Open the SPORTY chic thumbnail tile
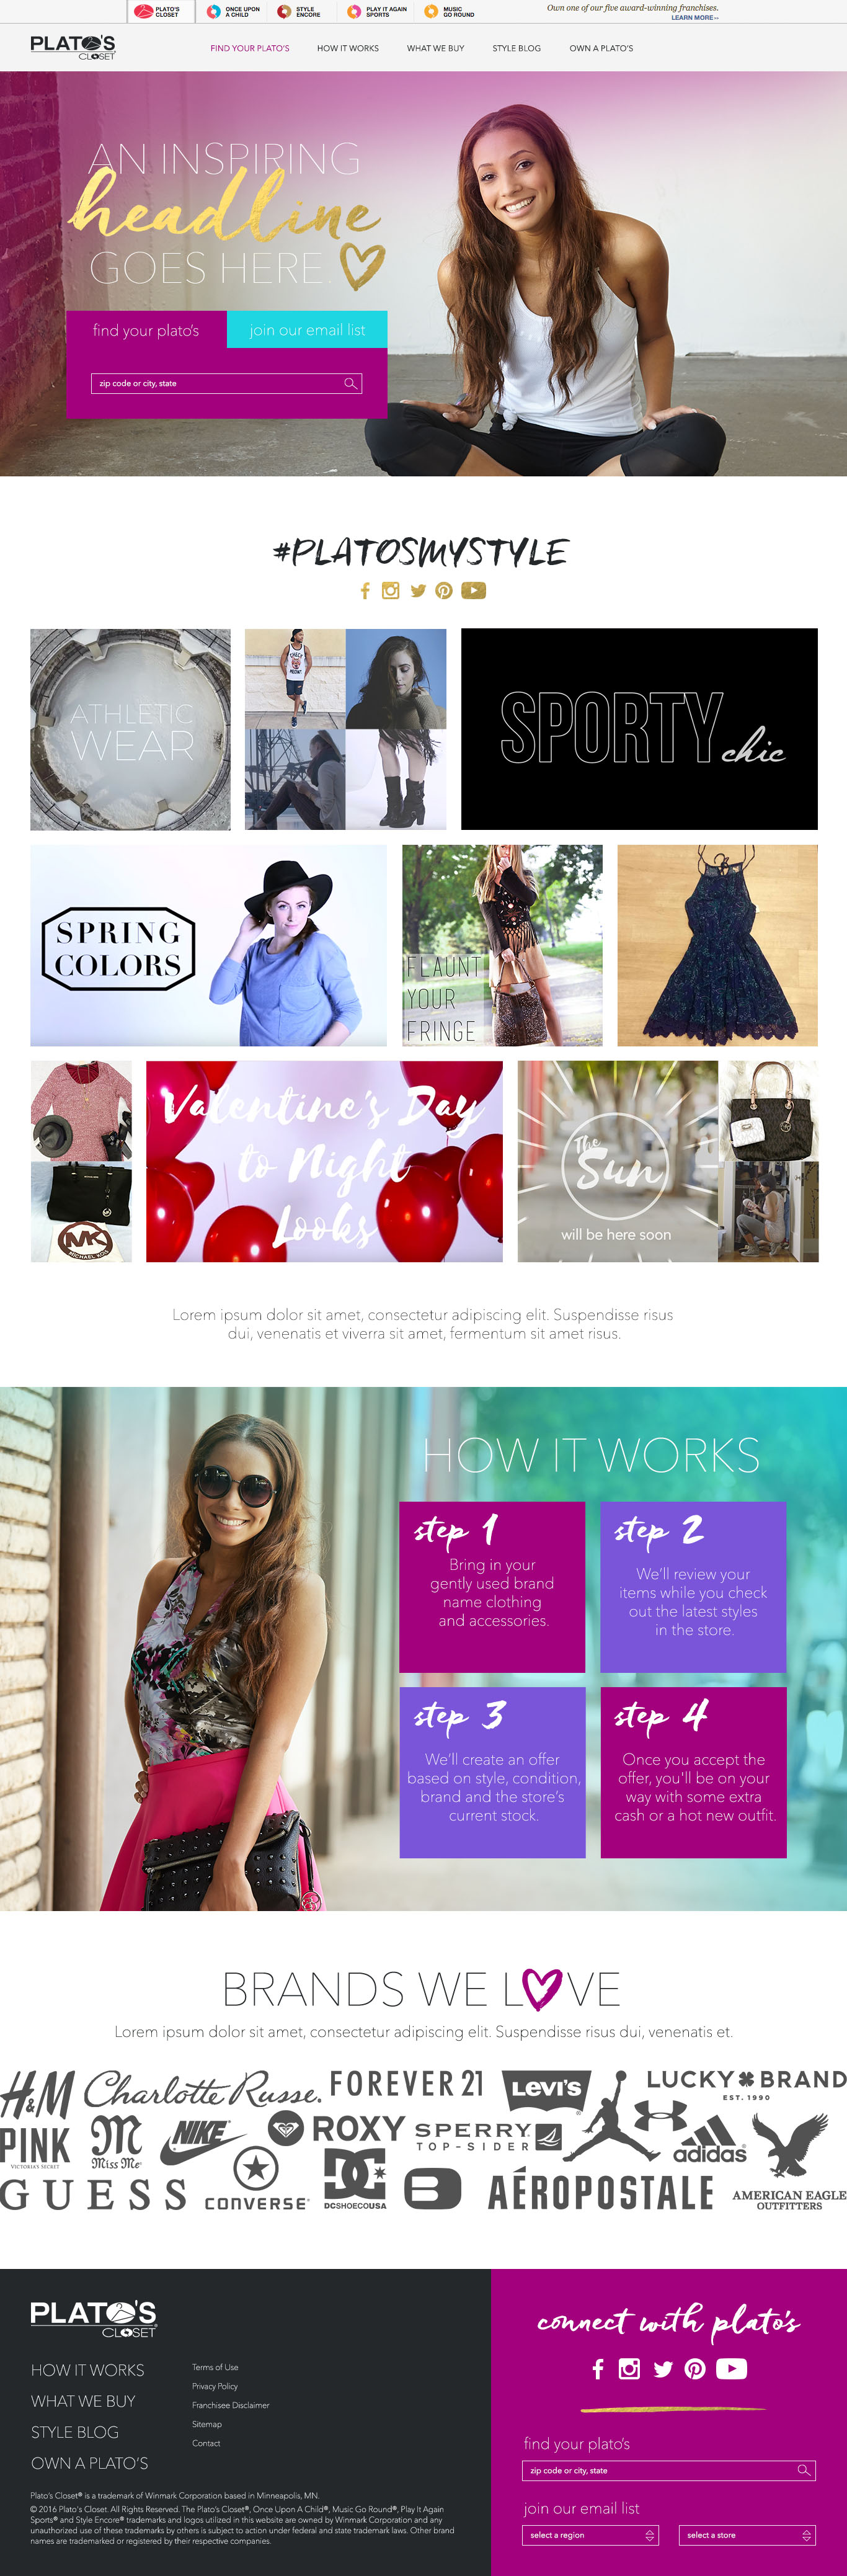 [x=639, y=729]
